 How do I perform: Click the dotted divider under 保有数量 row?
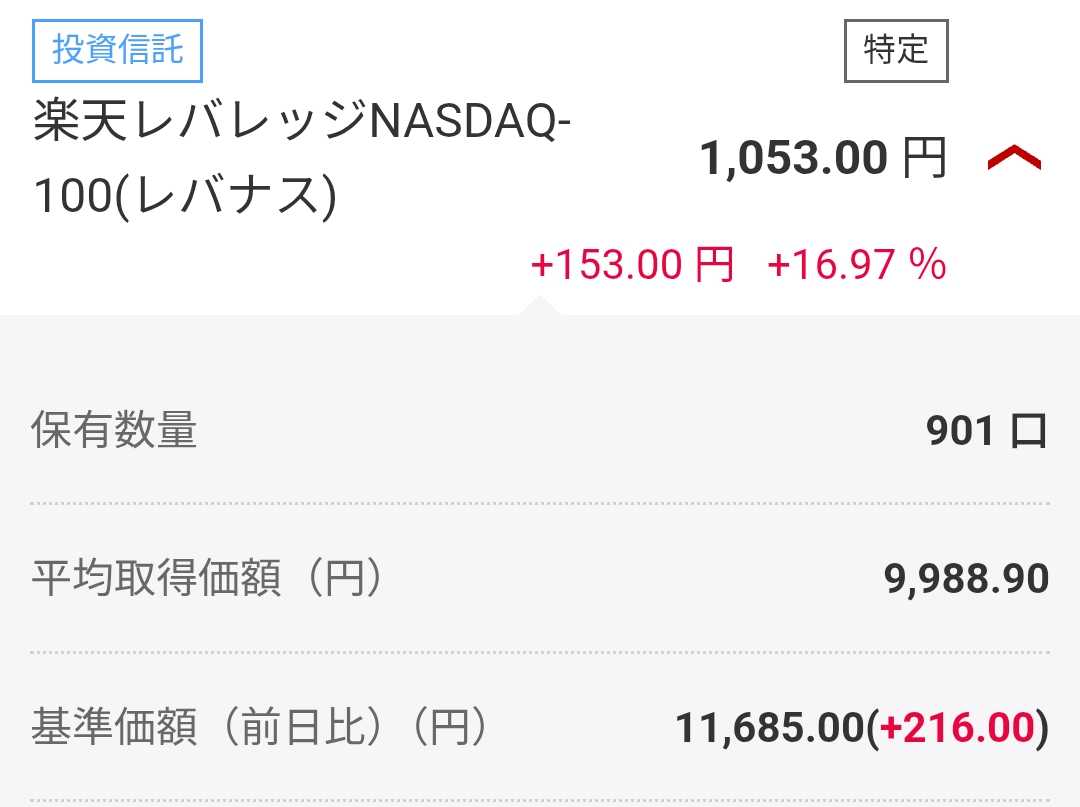[x=540, y=504]
